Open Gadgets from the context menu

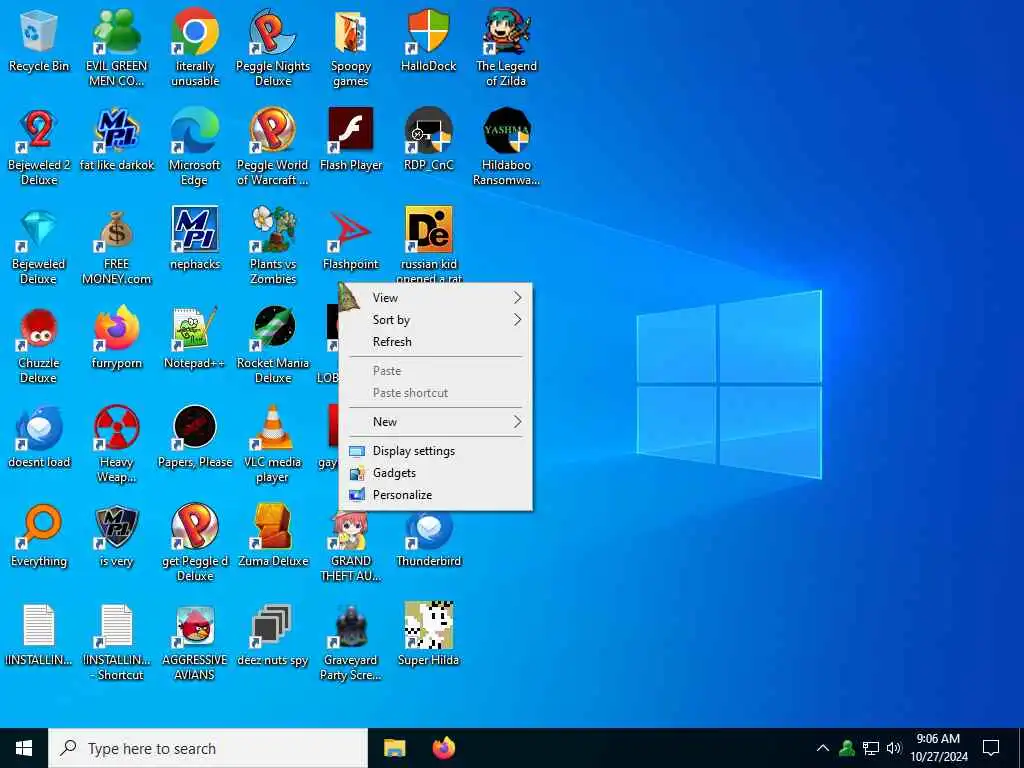436,473
